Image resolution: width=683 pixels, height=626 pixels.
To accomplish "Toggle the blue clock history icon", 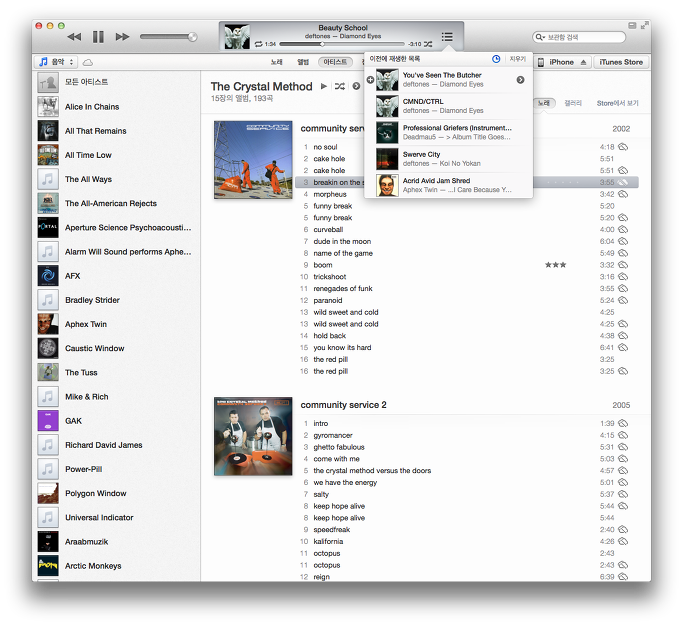I will (496, 59).
